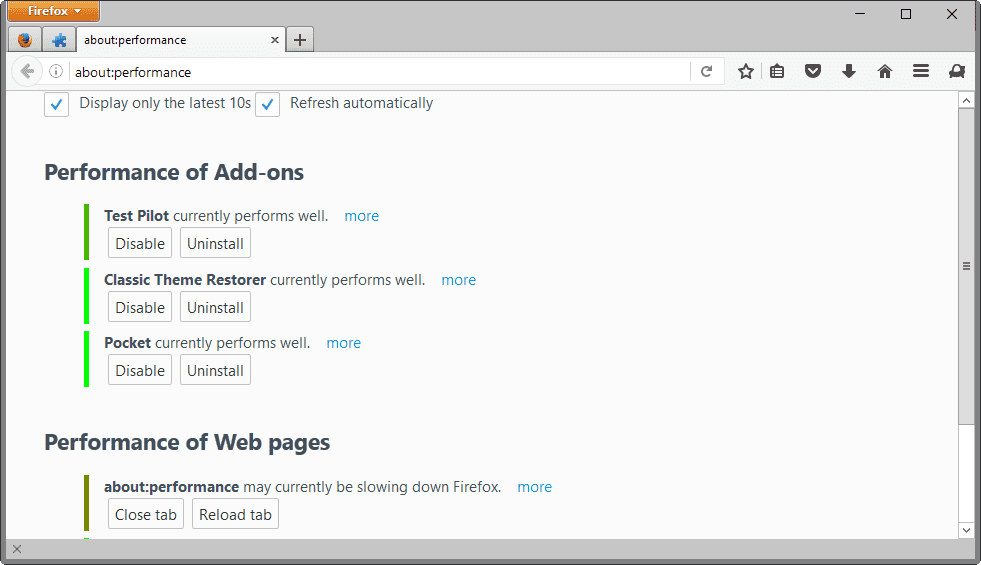Image resolution: width=981 pixels, height=565 pixels.
Task: Disable Classic Theme Restorer
Action: 140,307
